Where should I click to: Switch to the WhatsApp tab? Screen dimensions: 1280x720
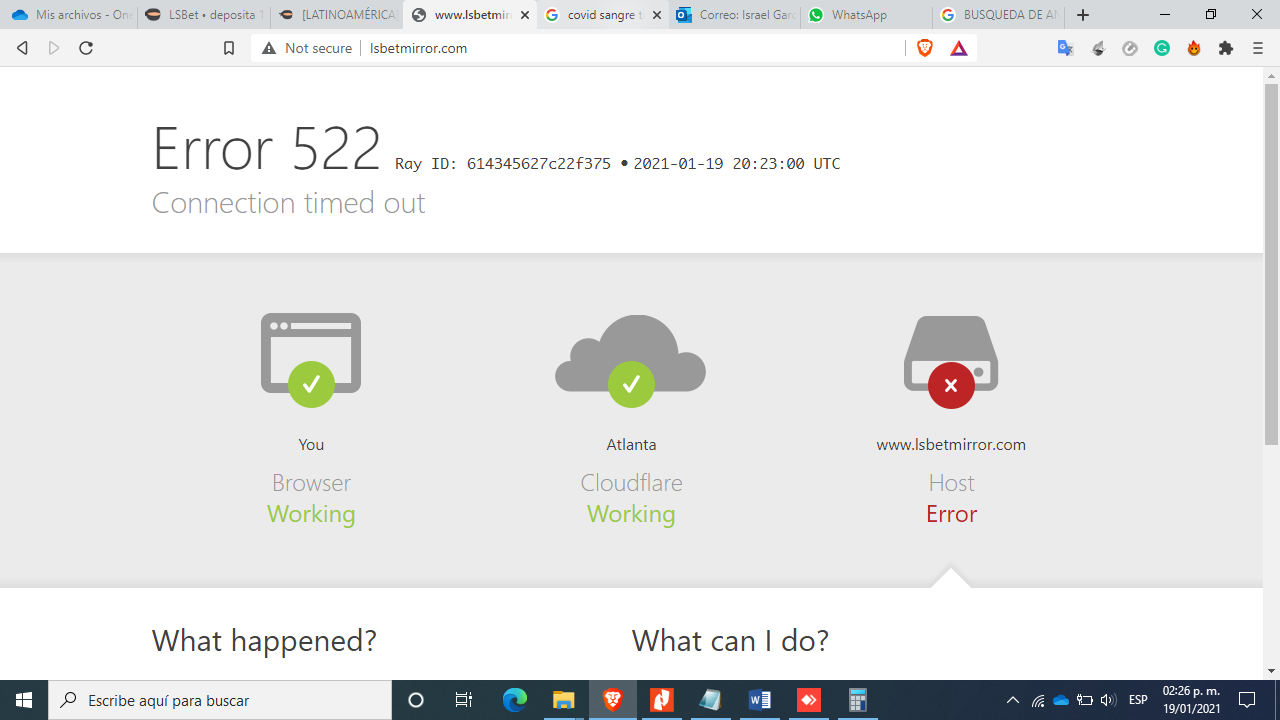tap(868, 15)
